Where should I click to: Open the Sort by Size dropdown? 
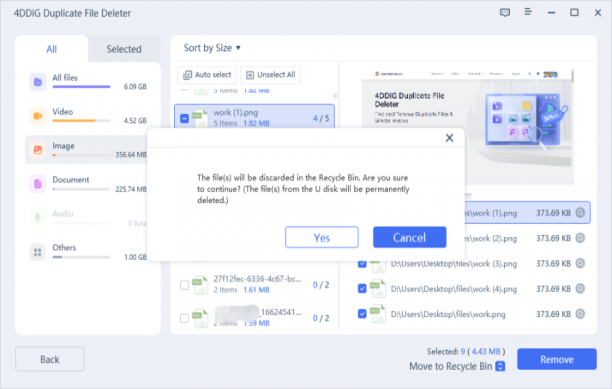[212, 48]
